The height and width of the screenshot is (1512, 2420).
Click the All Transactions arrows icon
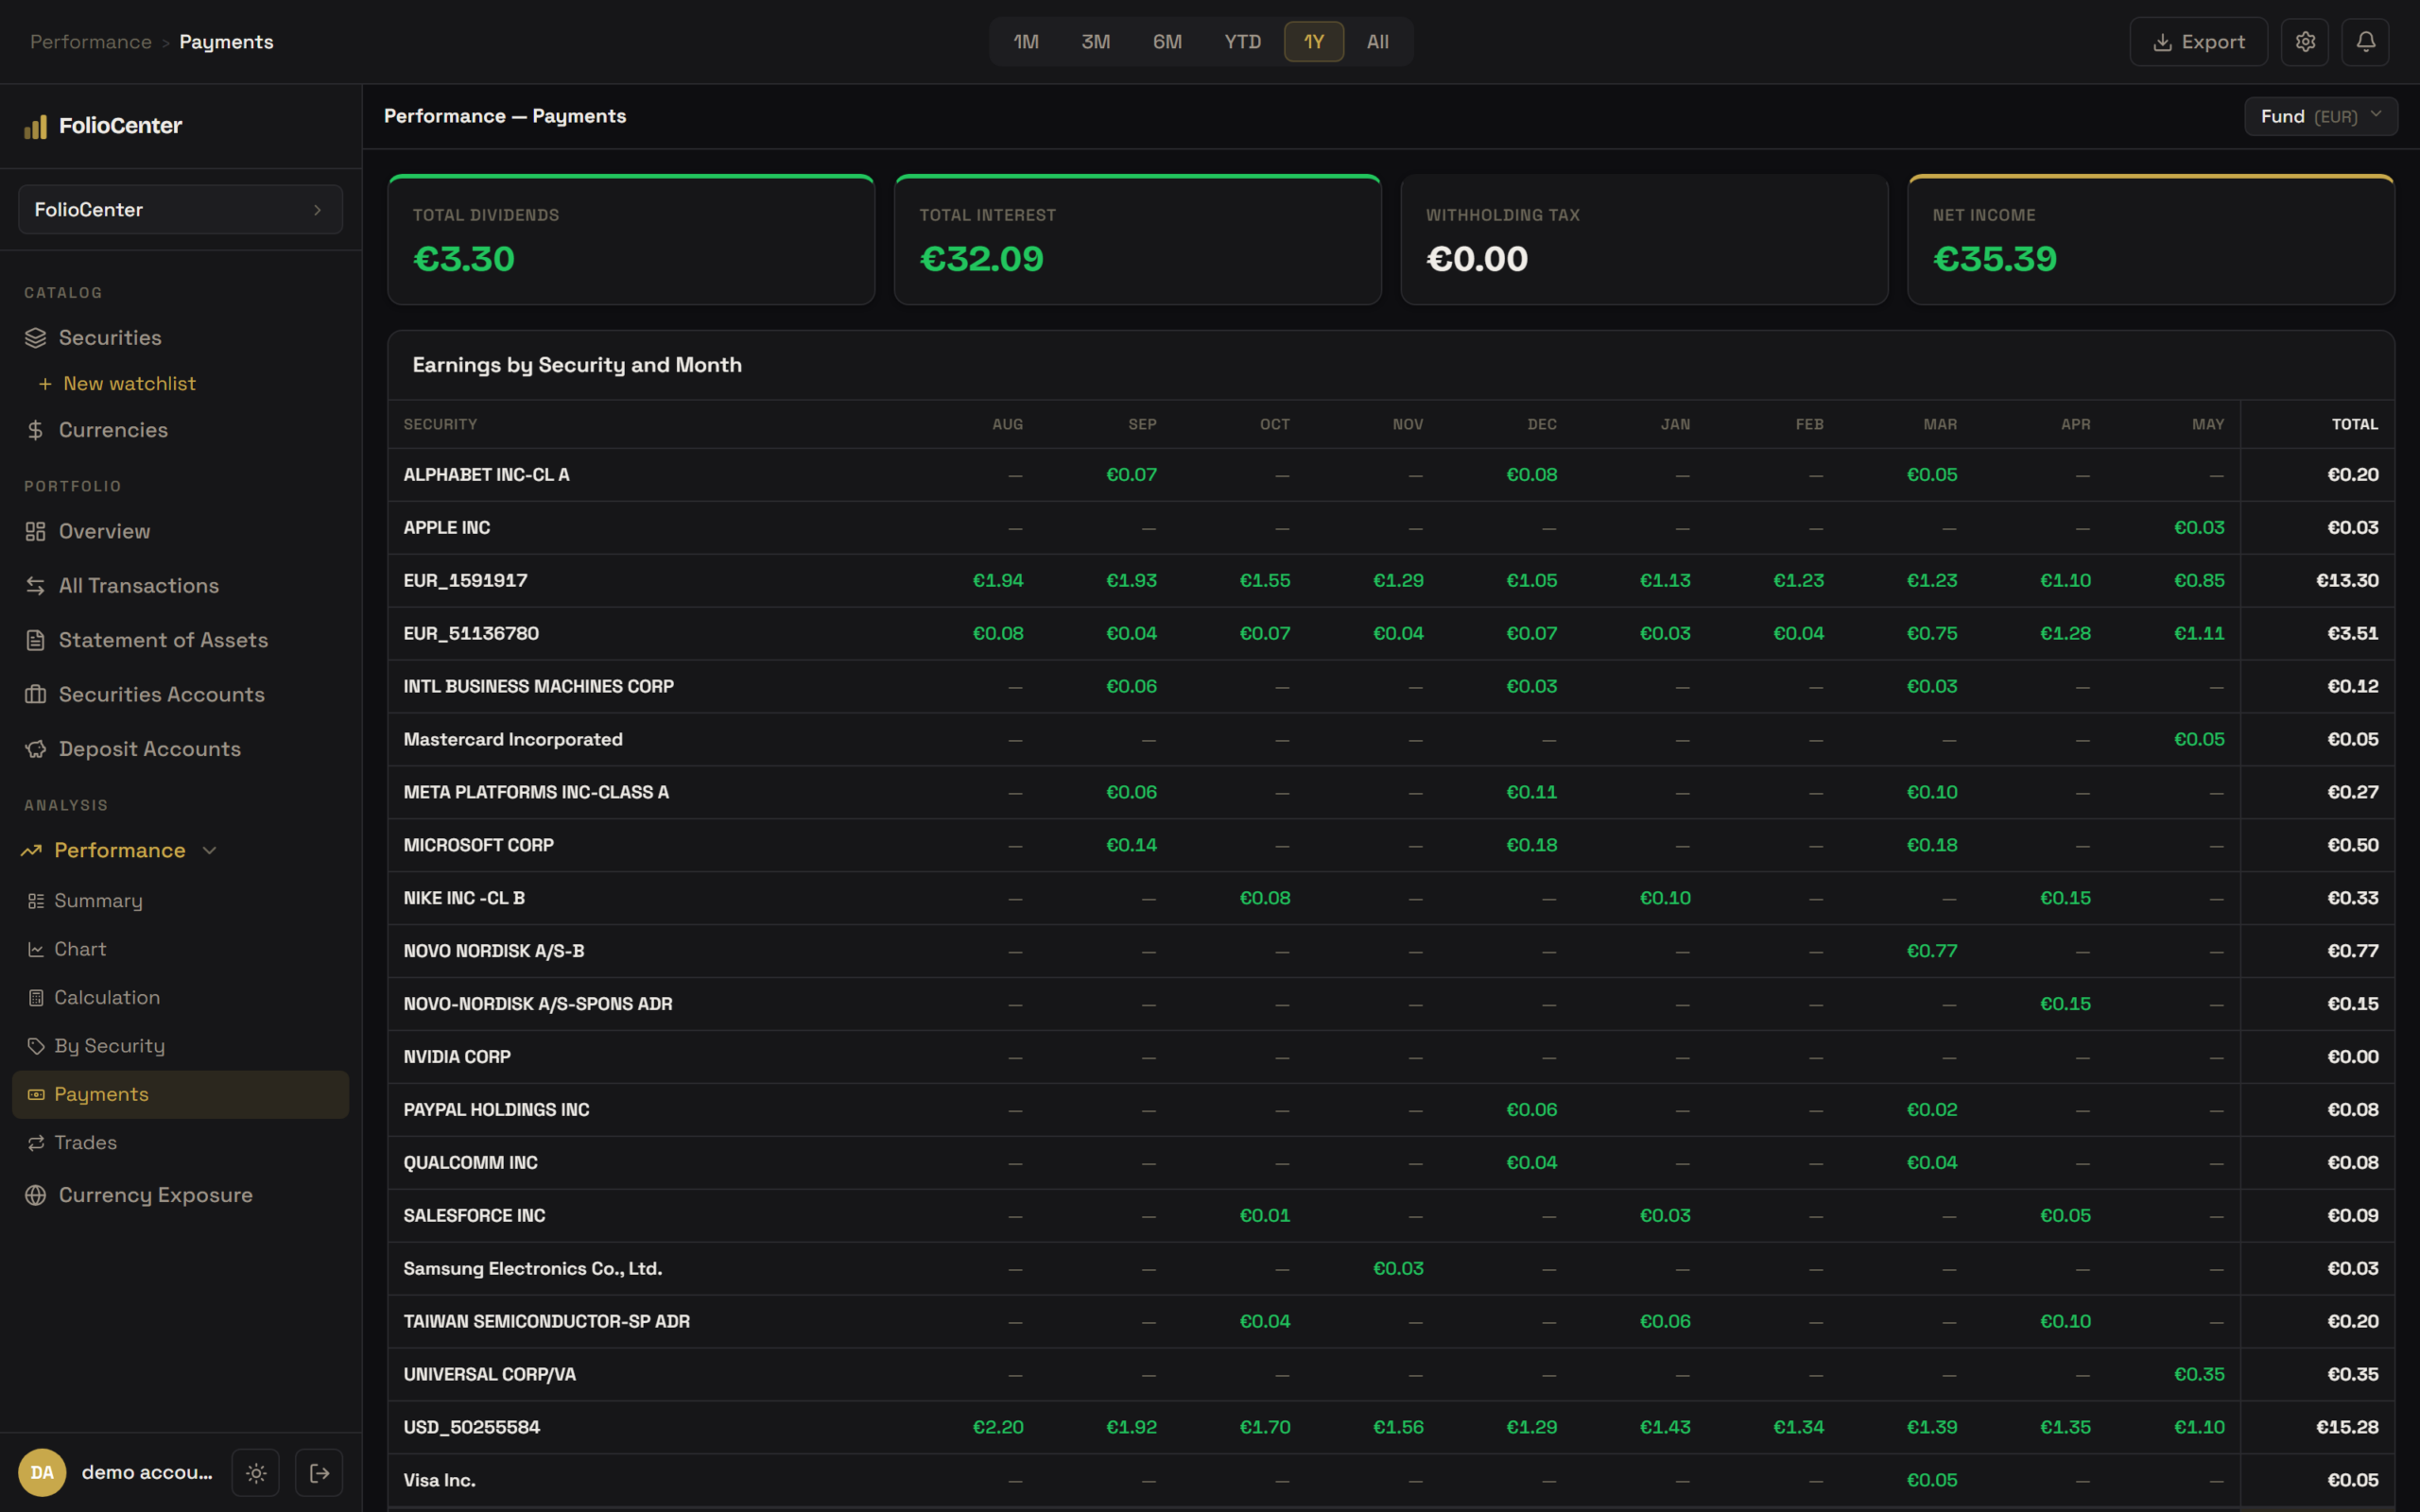pos(36,586)
